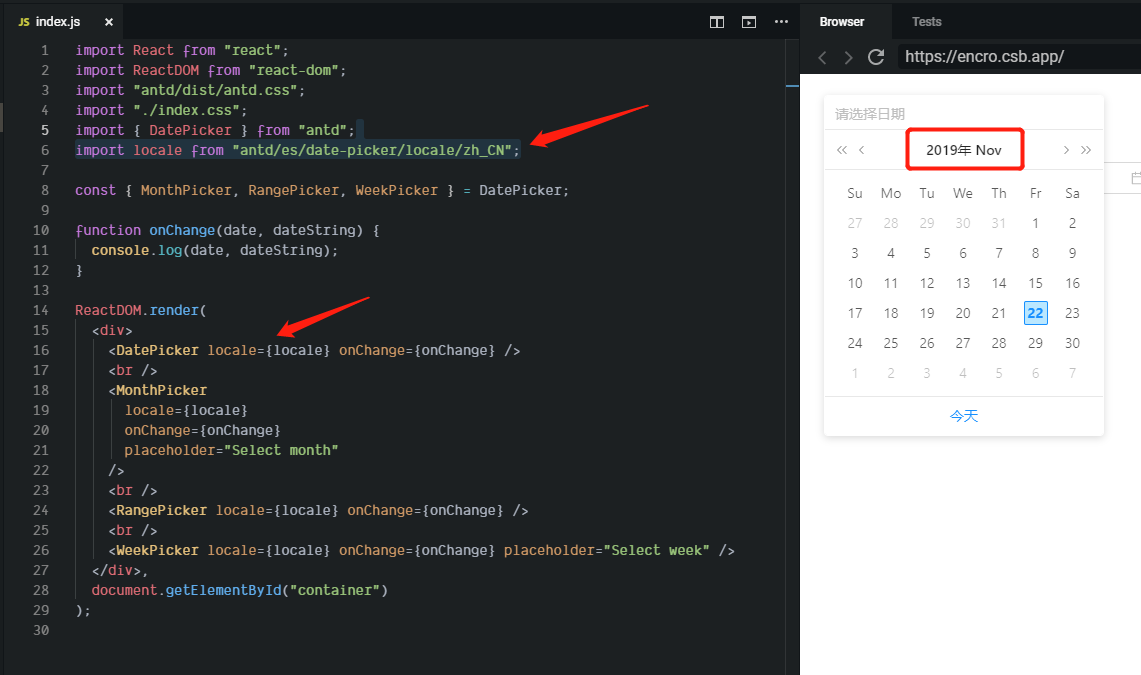Screen dimensions: 1141x675
Task: Refresh the browser preview page
Action: (876, 57)
